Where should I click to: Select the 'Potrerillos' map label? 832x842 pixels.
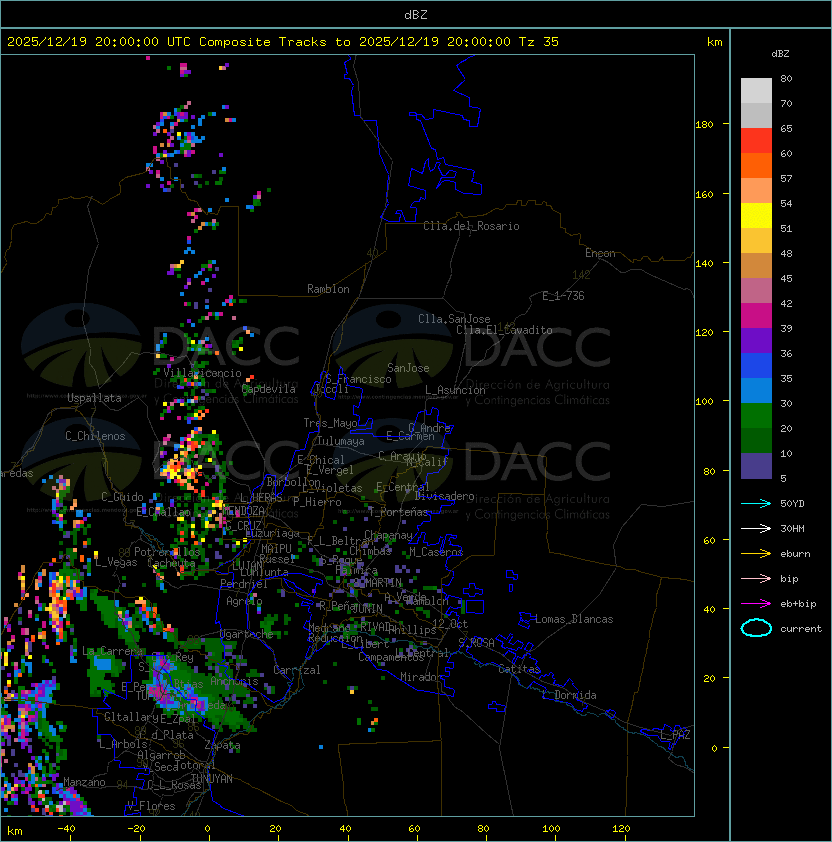167,552
